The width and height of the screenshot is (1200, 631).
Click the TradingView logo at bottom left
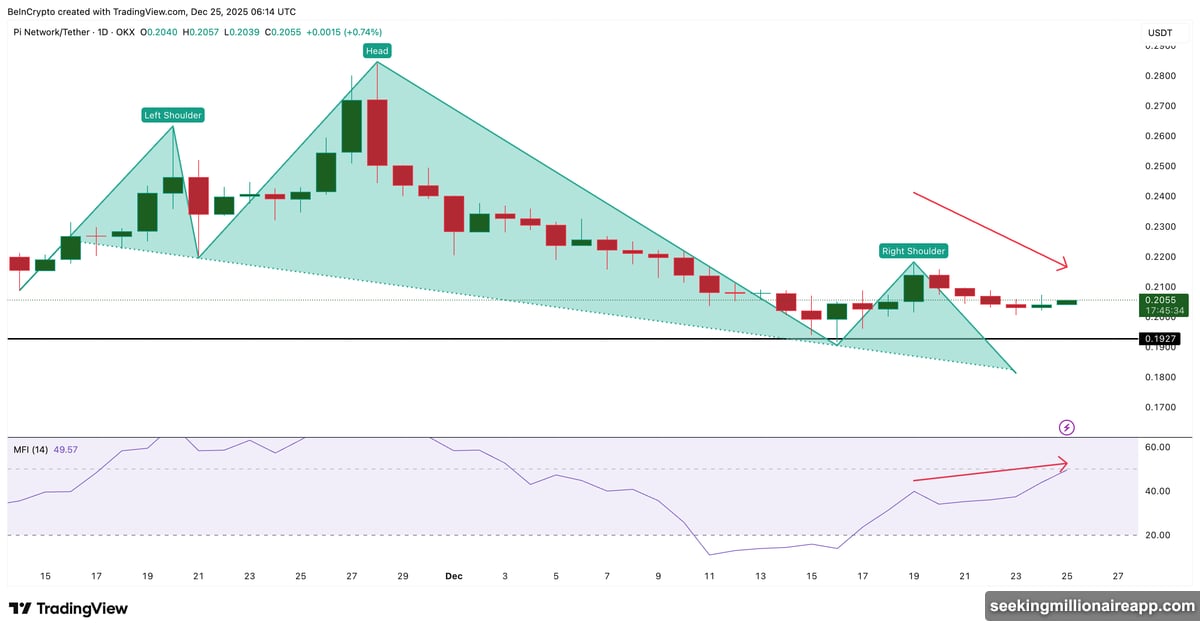70,608
